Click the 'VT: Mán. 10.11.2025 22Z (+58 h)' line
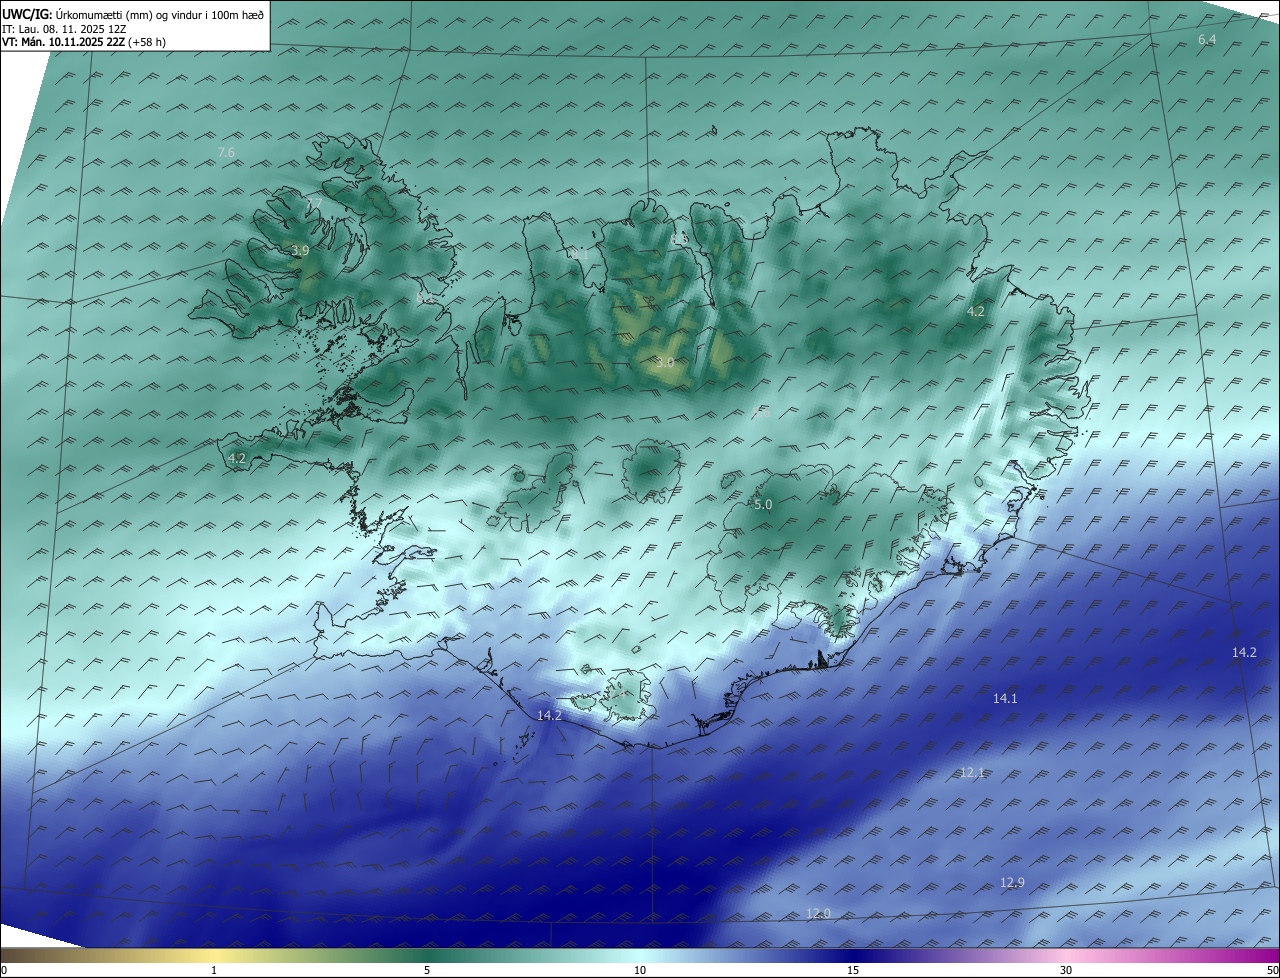The height and width of the screenshot is (978, 1280). pos(84,42)
